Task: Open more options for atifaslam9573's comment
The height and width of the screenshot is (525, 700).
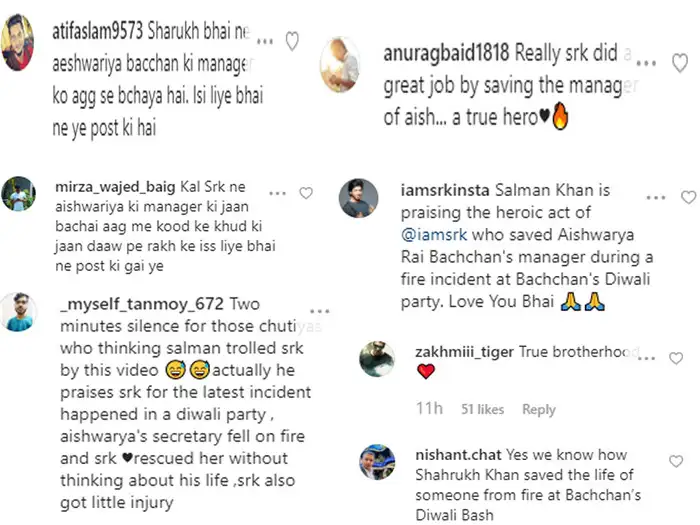Action: click(265, 42)
